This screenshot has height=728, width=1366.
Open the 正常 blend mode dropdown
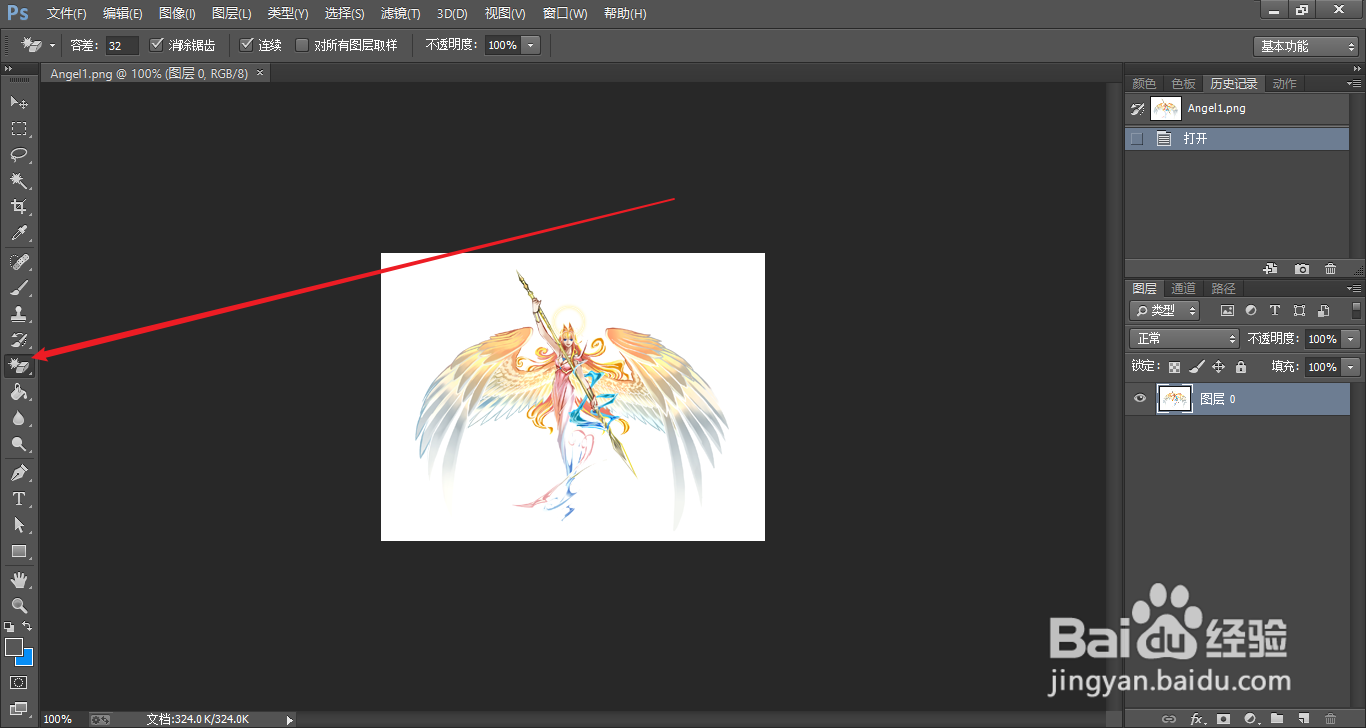[x=1184, y=339]
